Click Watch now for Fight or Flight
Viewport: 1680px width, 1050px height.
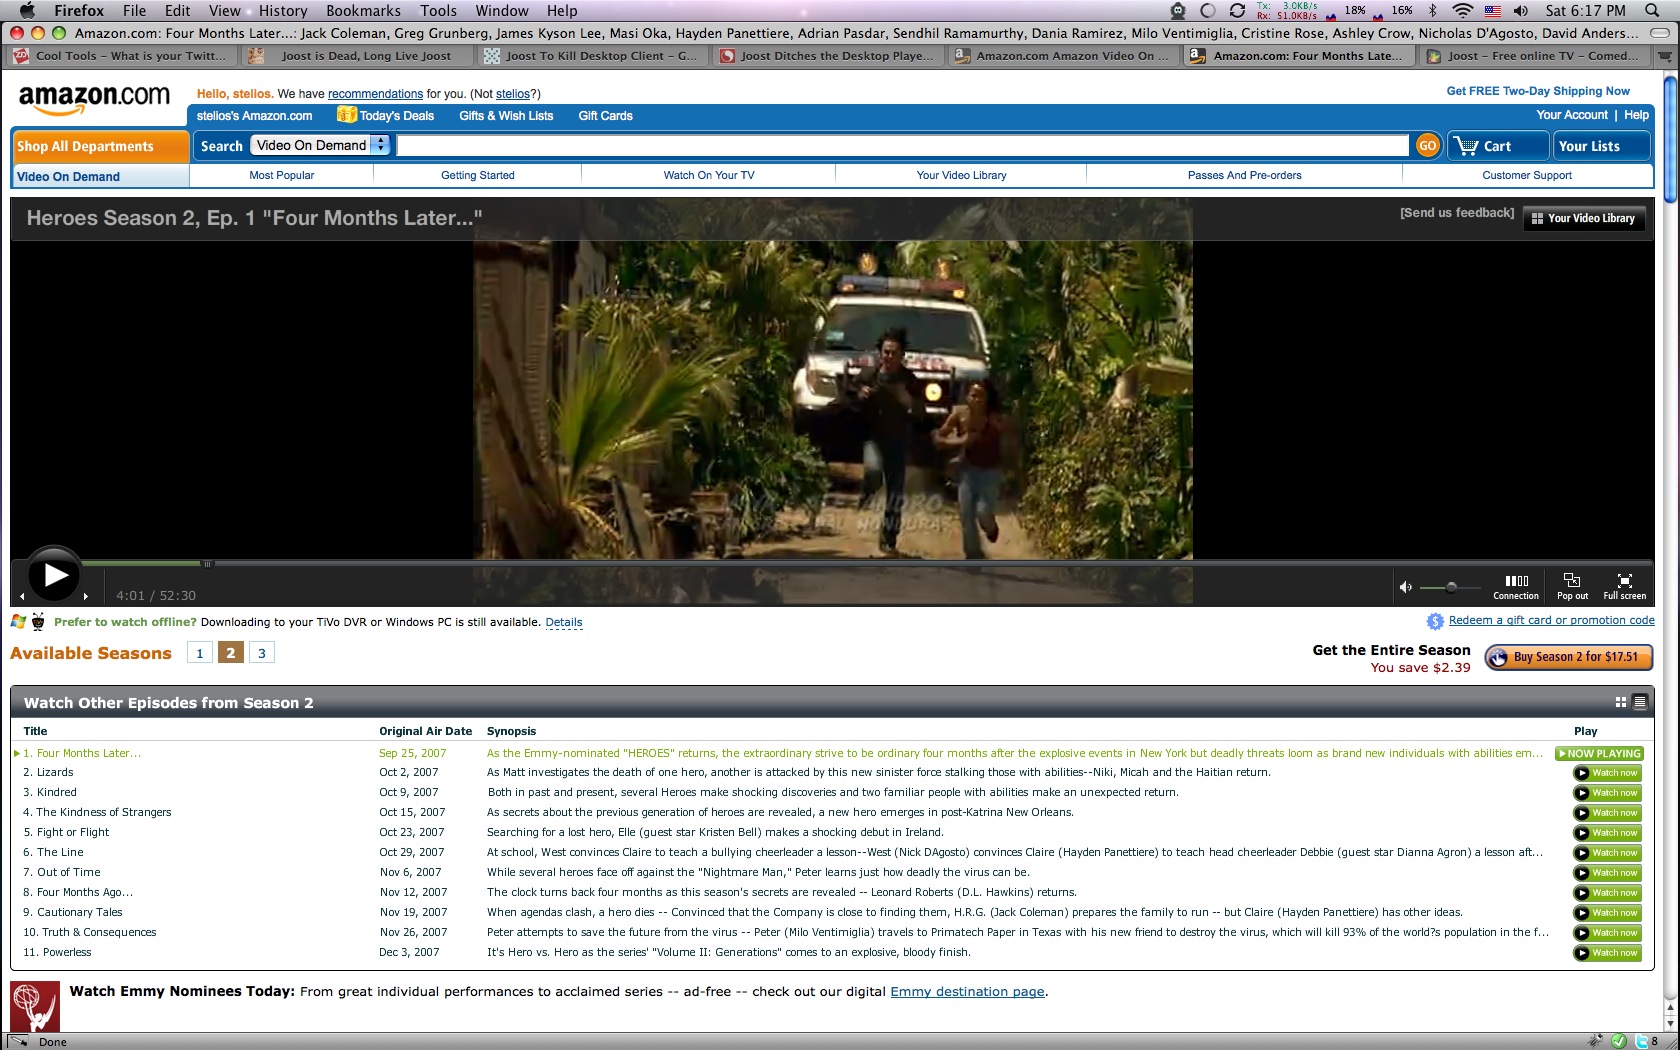tap(1607, 833)
